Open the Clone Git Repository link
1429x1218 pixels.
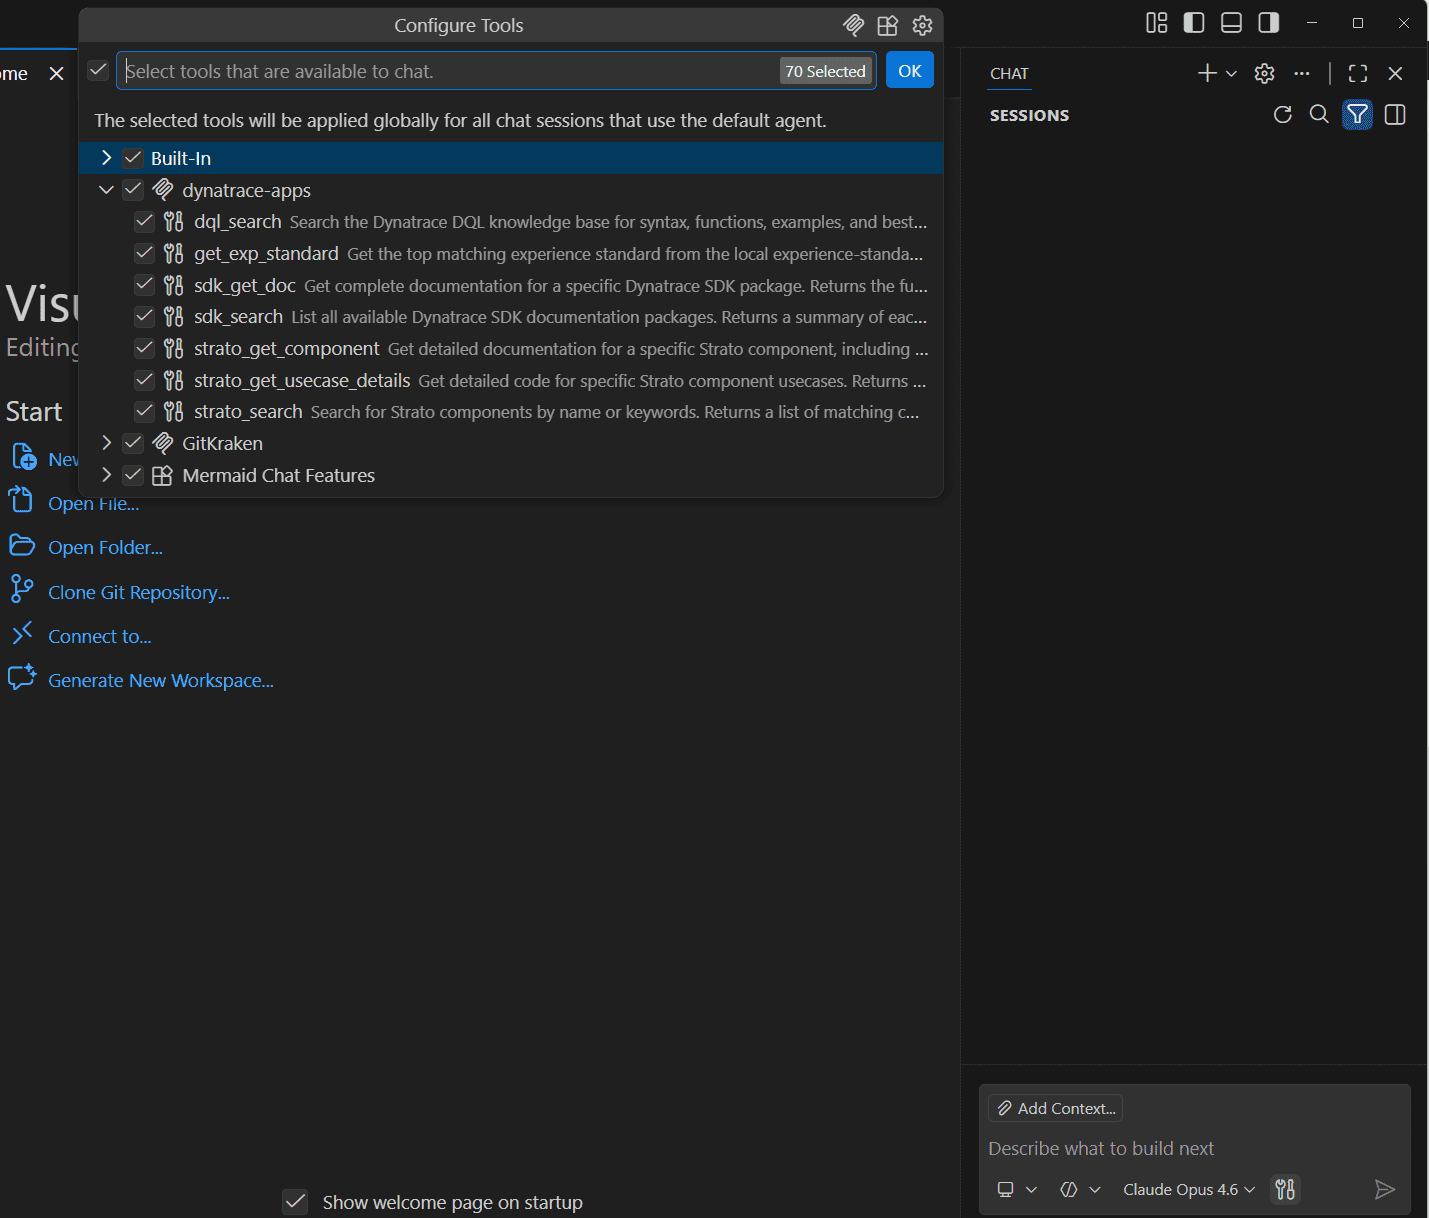pos(139,592)
